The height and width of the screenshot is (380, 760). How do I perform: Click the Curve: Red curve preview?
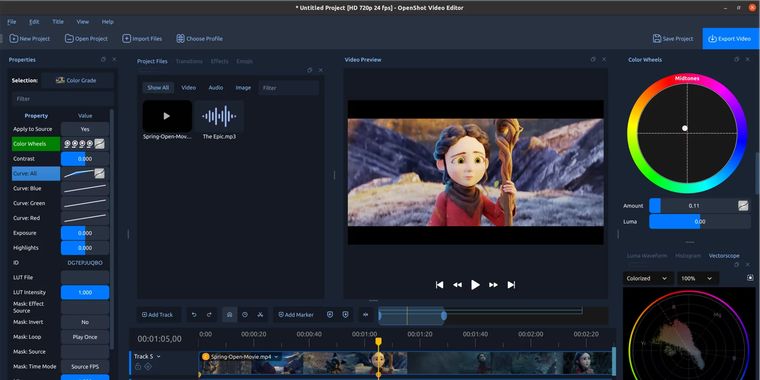click(x=85, y=218)
